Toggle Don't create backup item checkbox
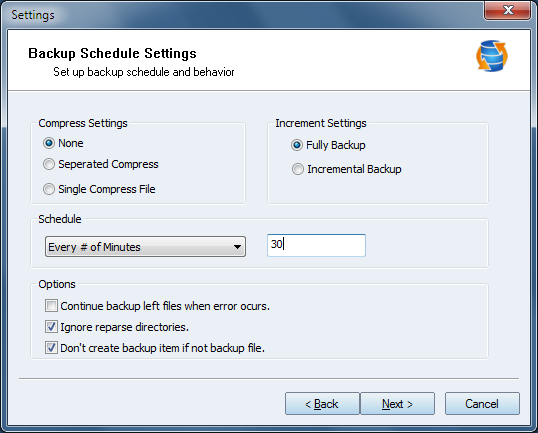 coord(51,348)
